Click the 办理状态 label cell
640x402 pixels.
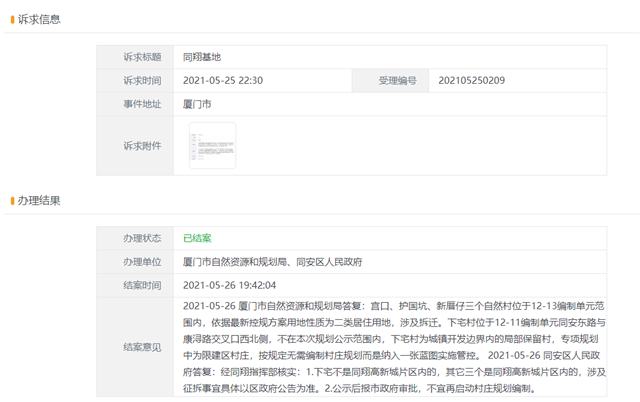tap(135, 238)
